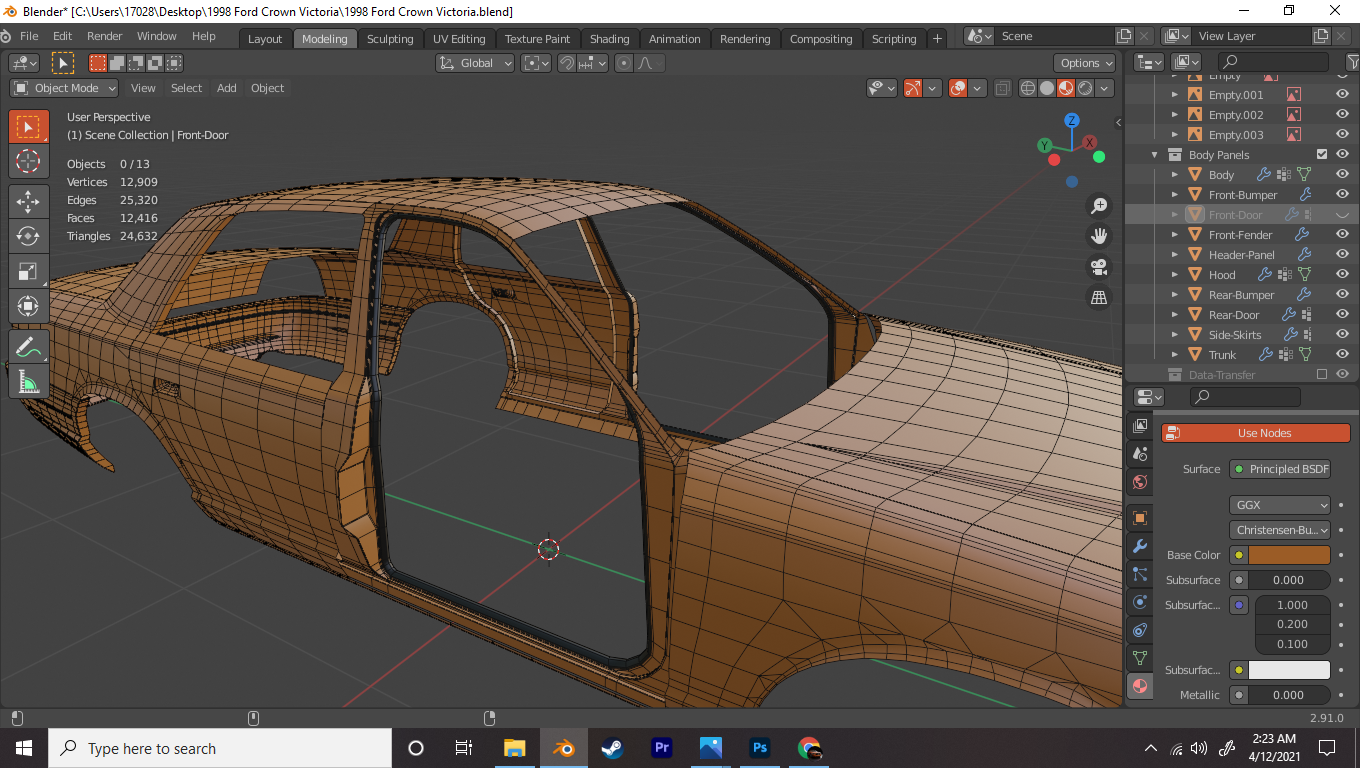The width and height of the screenshot is (1360, 768).
Task: Open the Add menu in viewport header
Action: (x=227, y=88)
